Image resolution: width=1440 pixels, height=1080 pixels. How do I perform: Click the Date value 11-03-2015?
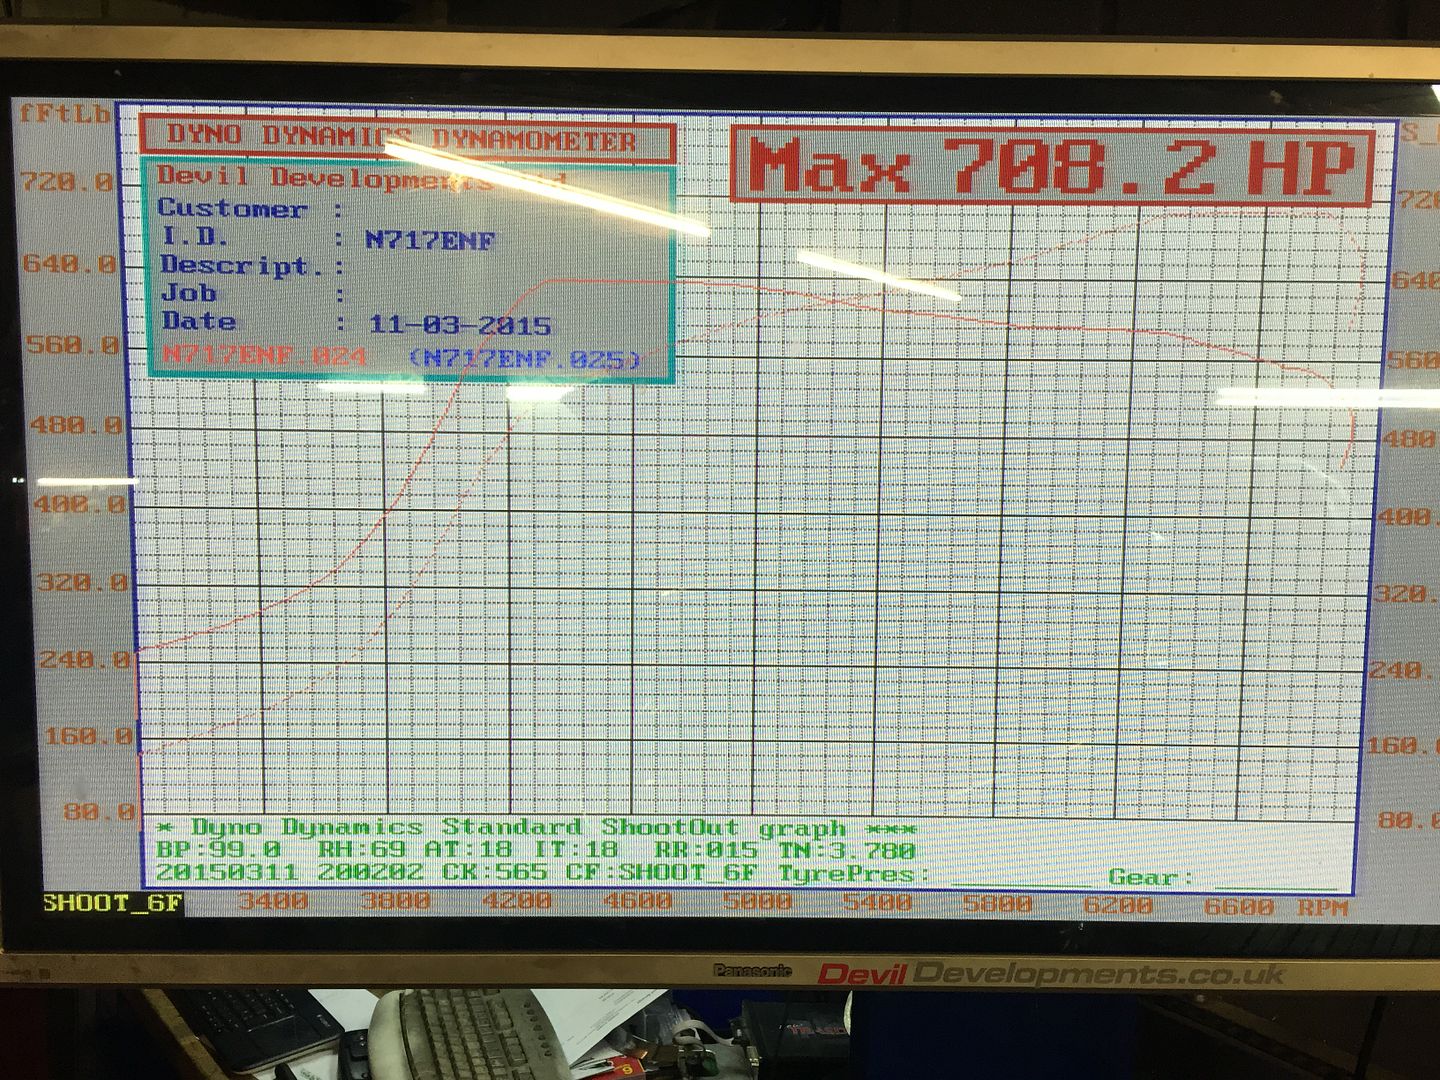(460, 325)
